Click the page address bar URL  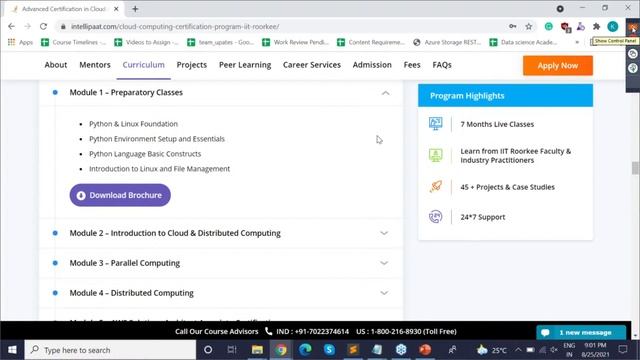pos(175,27)
